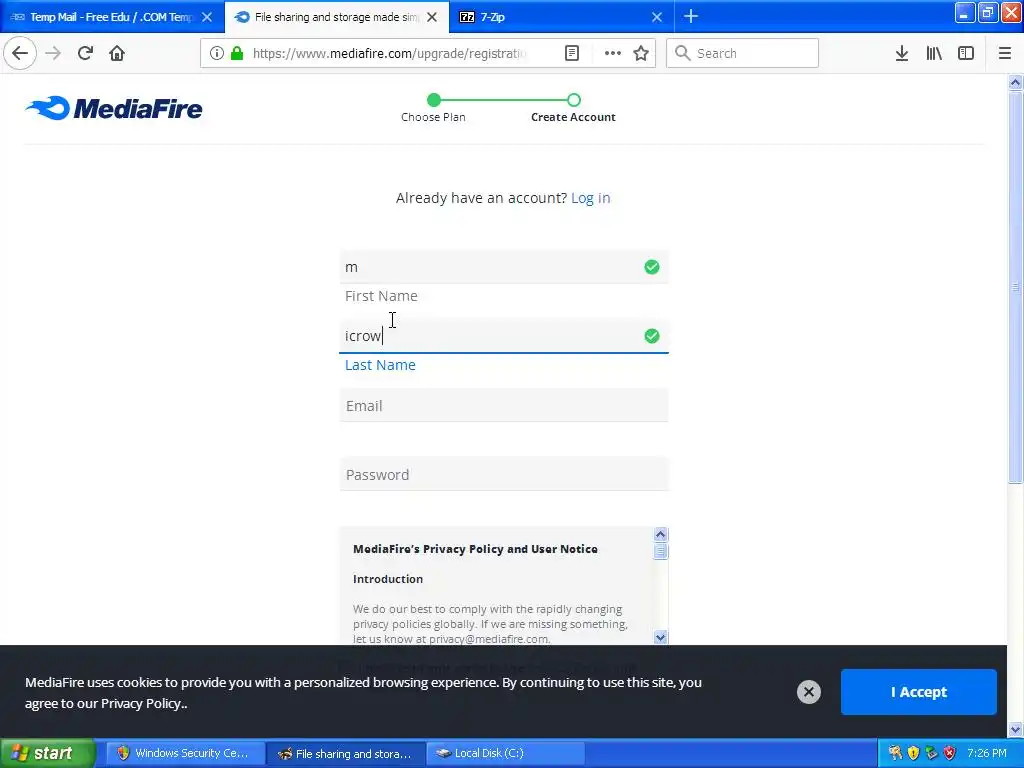
Task: Select the Create Account step
Action: tap(573, 117)
